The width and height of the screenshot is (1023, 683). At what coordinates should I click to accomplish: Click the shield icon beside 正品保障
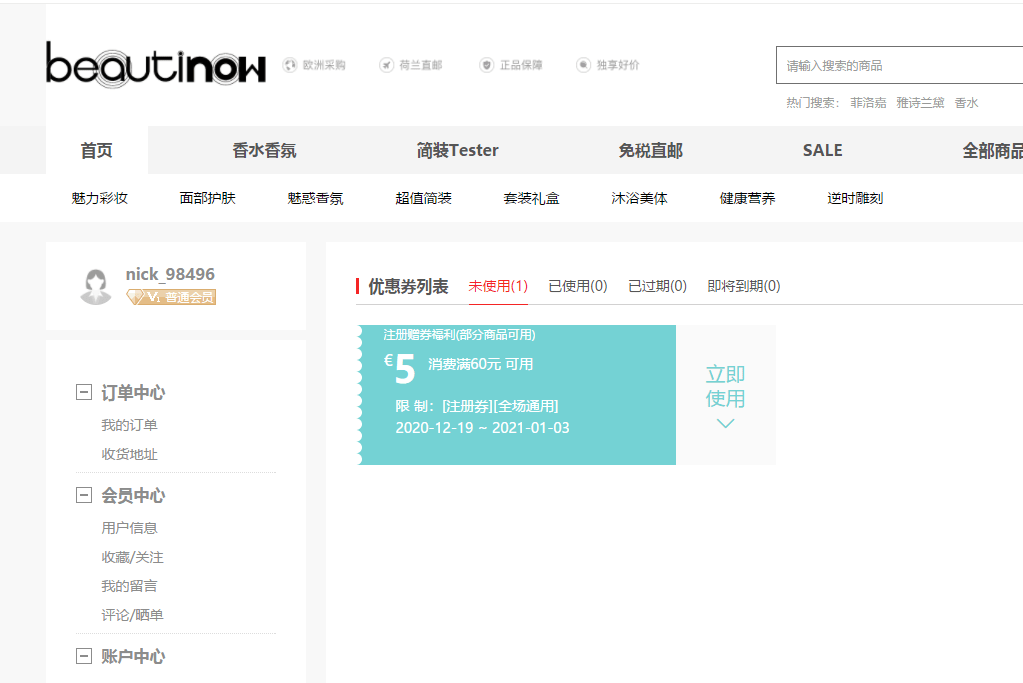click(x=487, y=65)
